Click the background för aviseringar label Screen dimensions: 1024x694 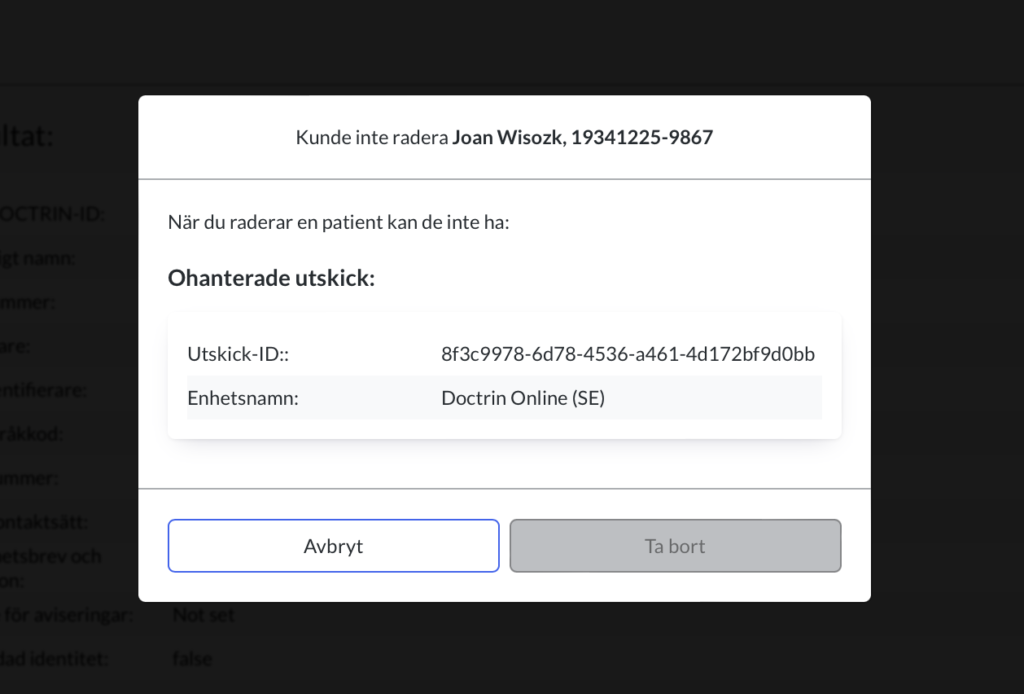click(67, 614)
